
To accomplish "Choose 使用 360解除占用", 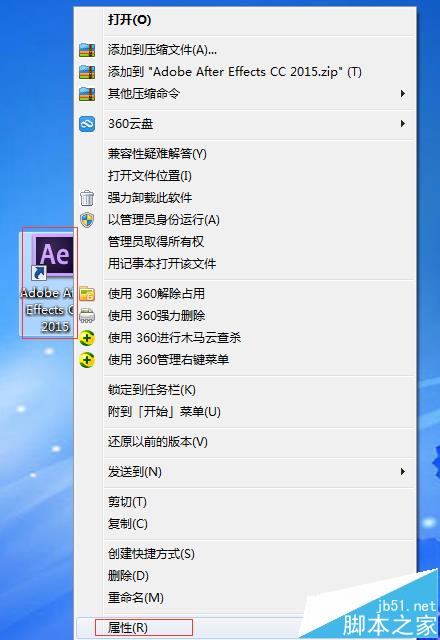I will point(245,294).
